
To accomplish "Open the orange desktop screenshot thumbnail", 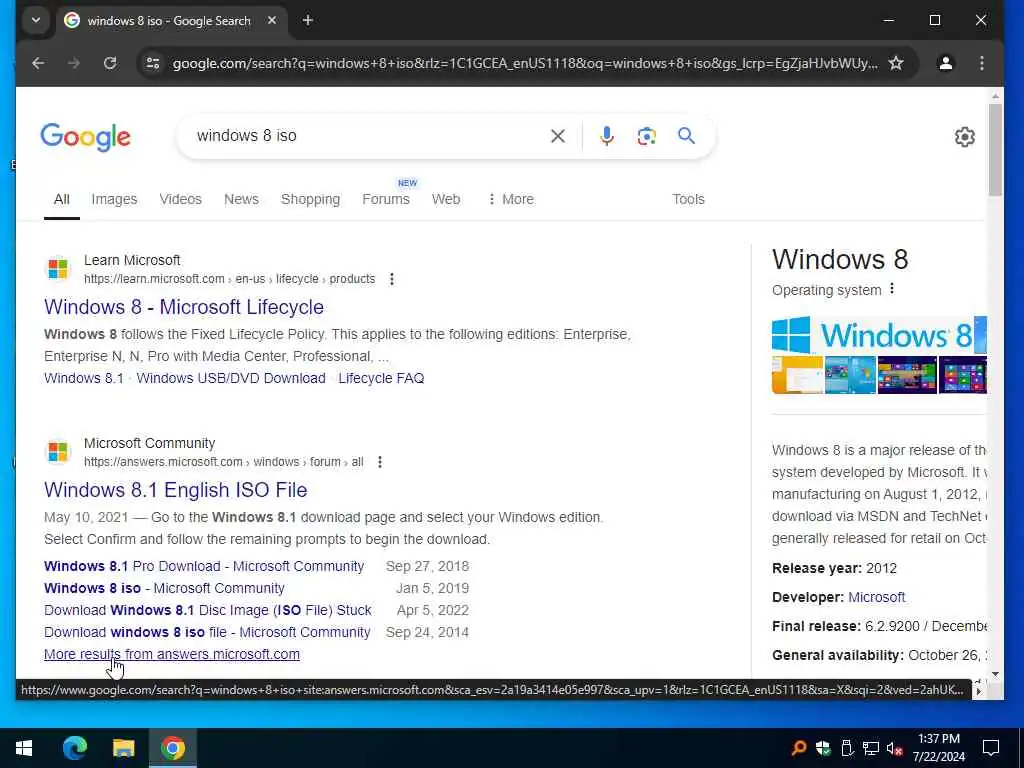I will coord(797,375).
